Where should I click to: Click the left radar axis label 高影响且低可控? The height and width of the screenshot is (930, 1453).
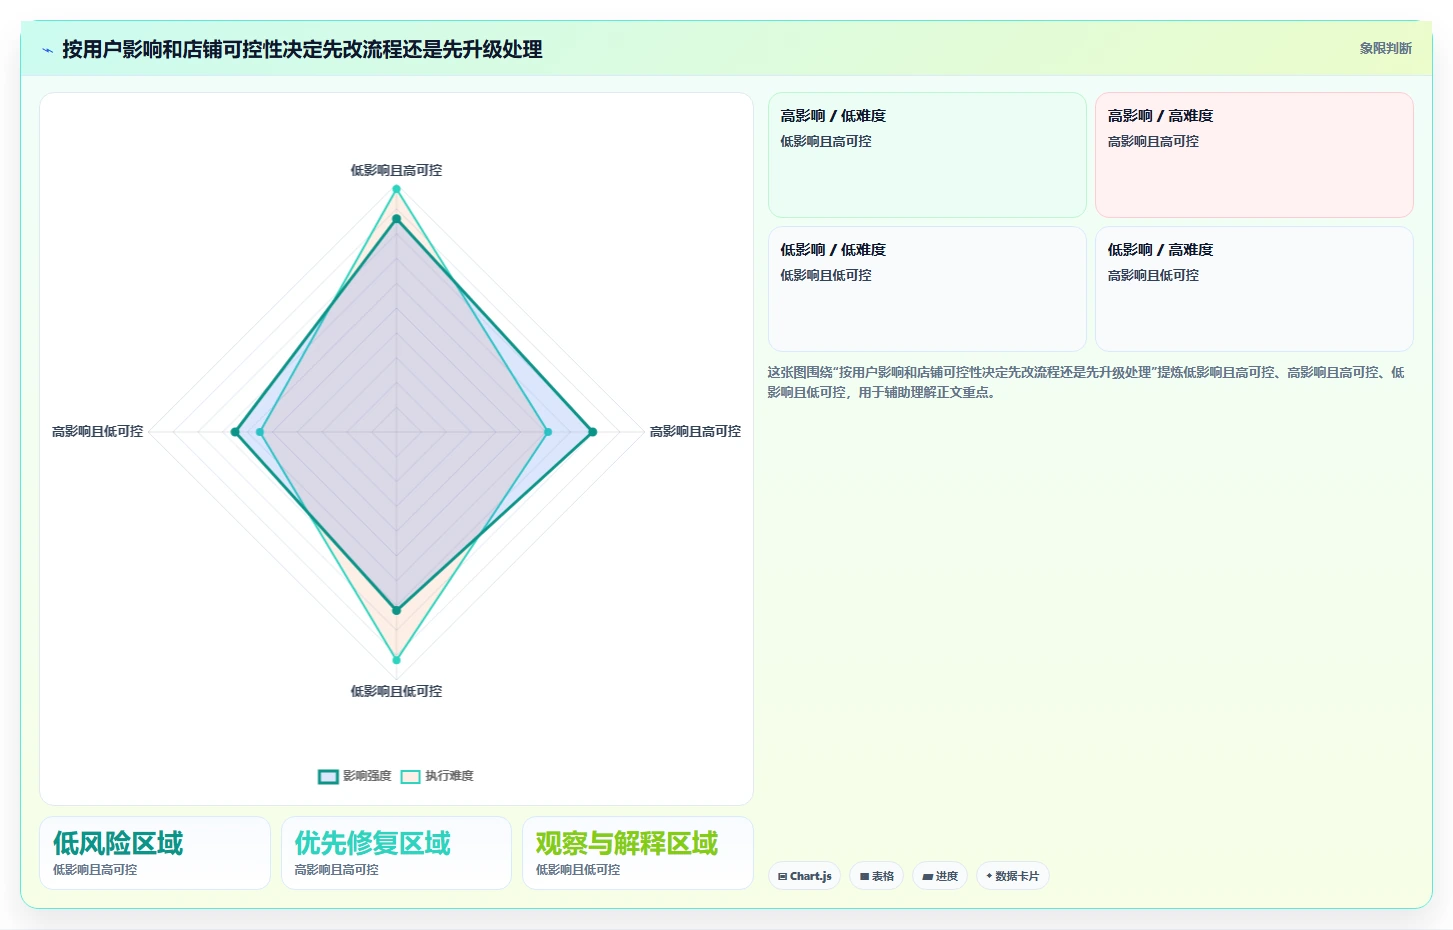click(97, 432)
